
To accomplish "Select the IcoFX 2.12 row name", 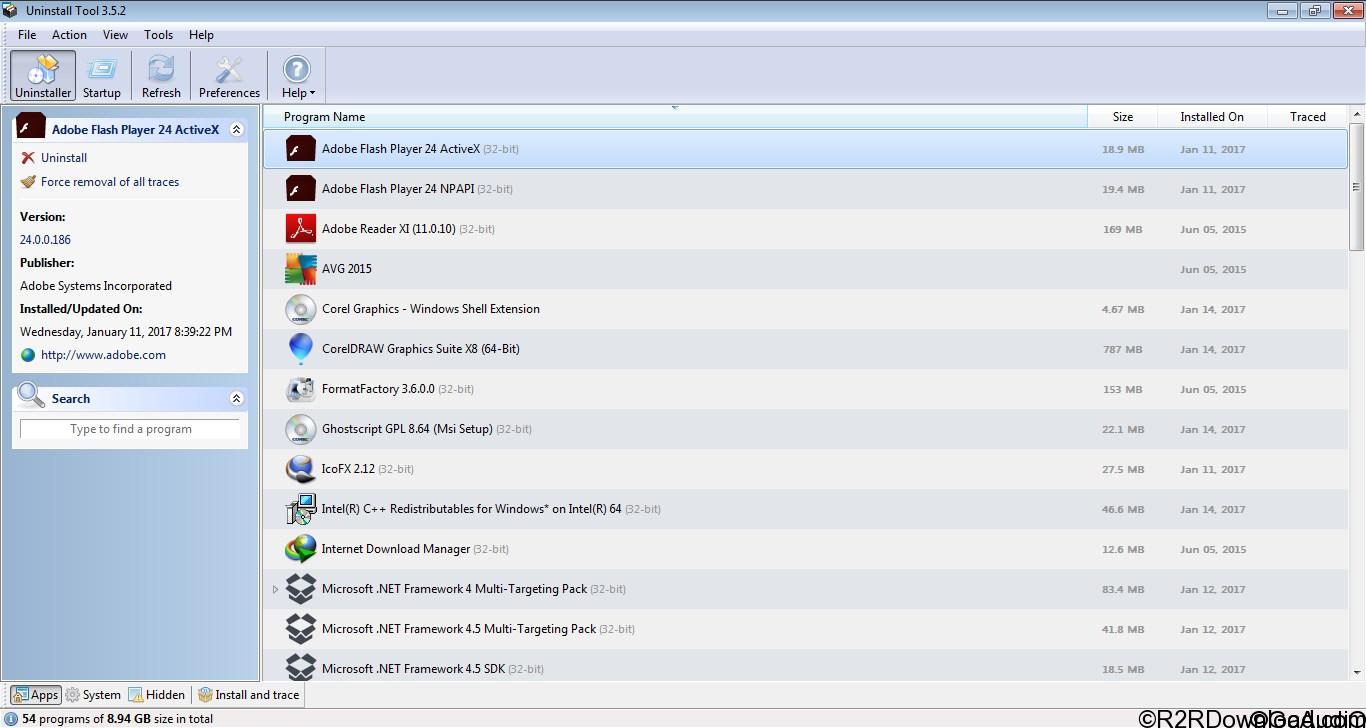I will point(348,469).
